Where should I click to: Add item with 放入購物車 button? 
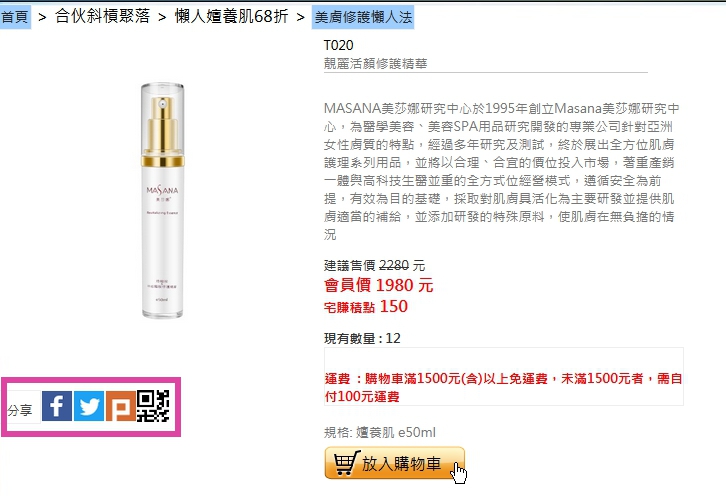395,463
